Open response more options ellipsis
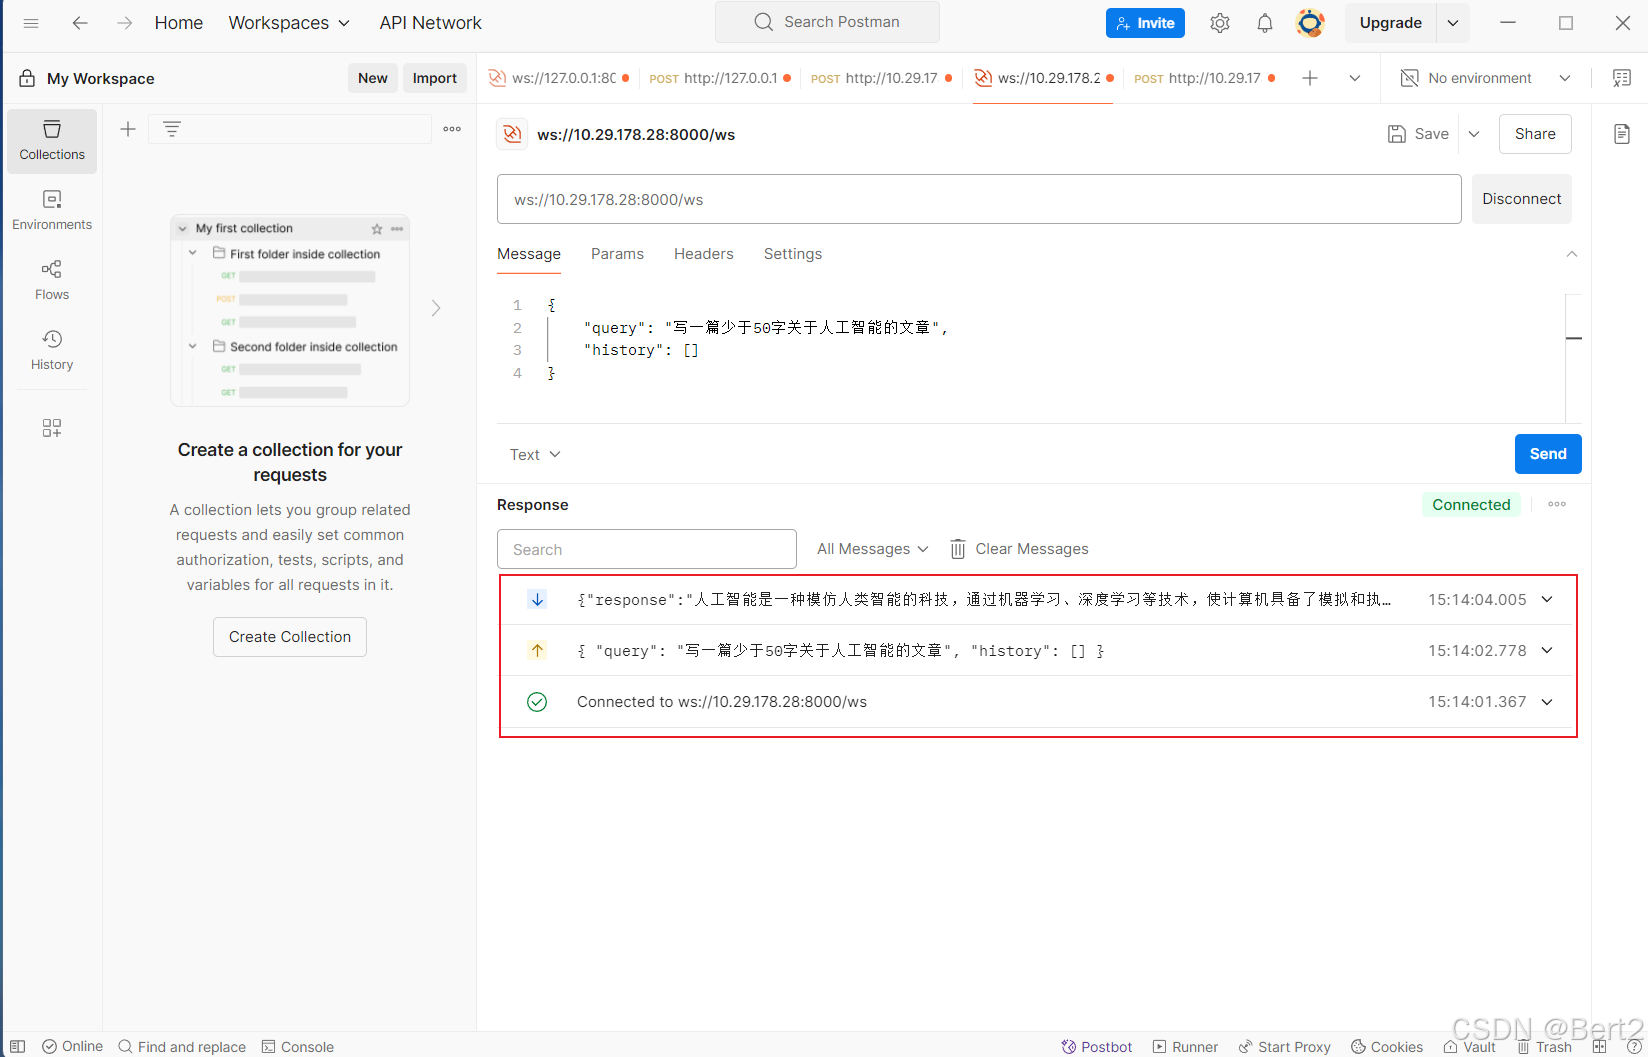Screen dimensions: 1648x1057 1557,504
